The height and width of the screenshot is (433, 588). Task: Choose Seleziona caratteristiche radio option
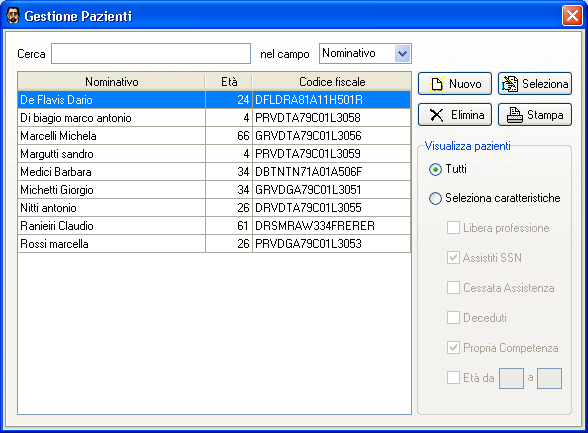pos(435,198)
